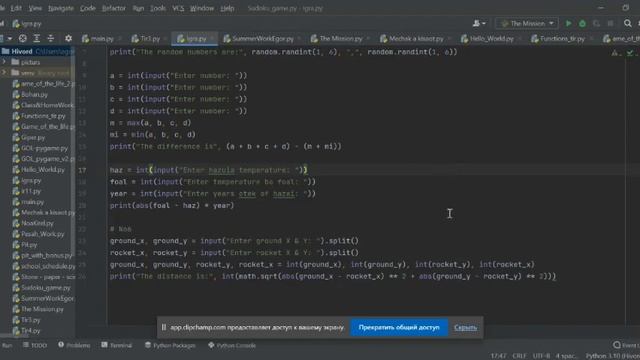Screen dimensions: 640x360
Task: Click blue stop sharing button
Action: point(399,327)
